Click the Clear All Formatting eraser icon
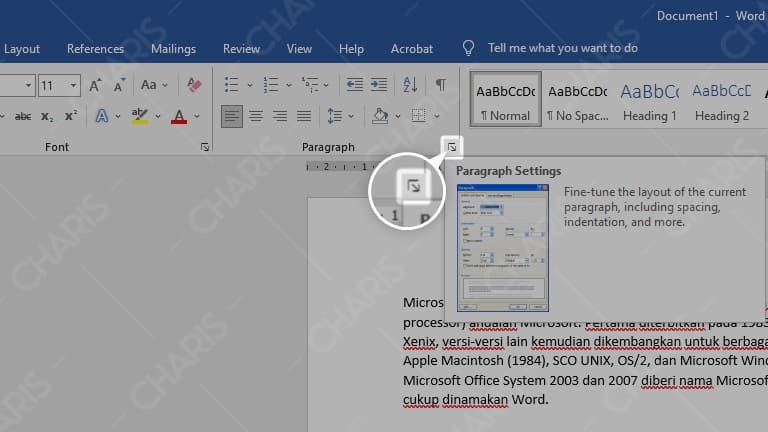 point(194,85)
